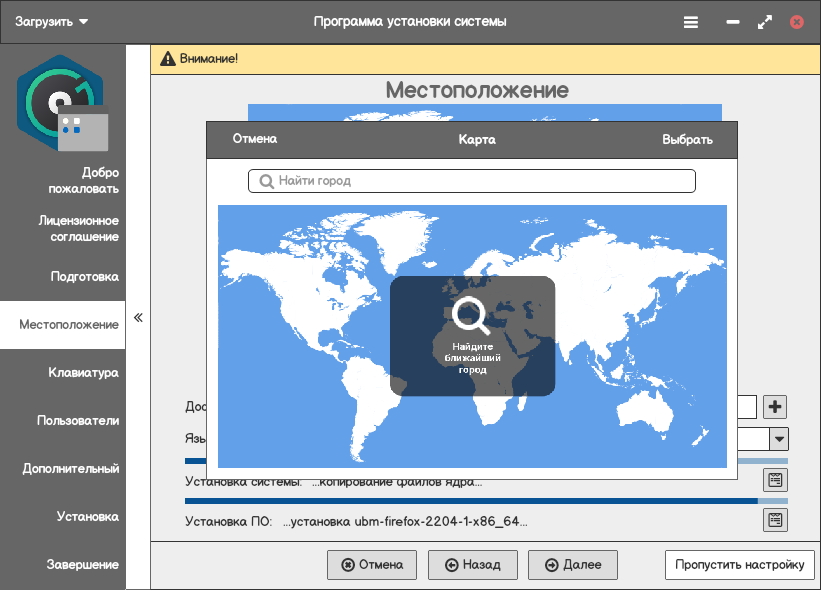
Task: Expand the language combo box arrow
Action: point(778,439)
